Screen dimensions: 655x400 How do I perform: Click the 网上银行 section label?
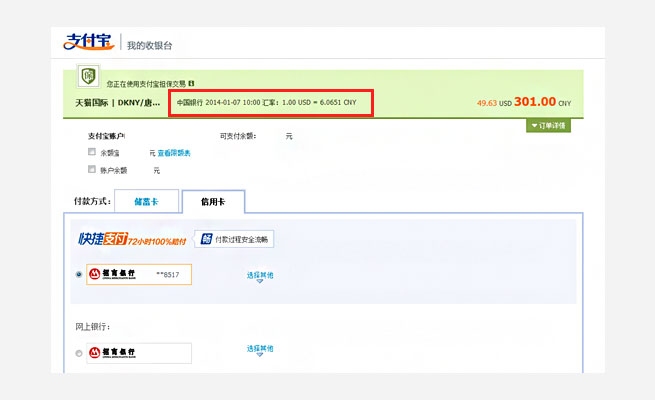point(93,327)
